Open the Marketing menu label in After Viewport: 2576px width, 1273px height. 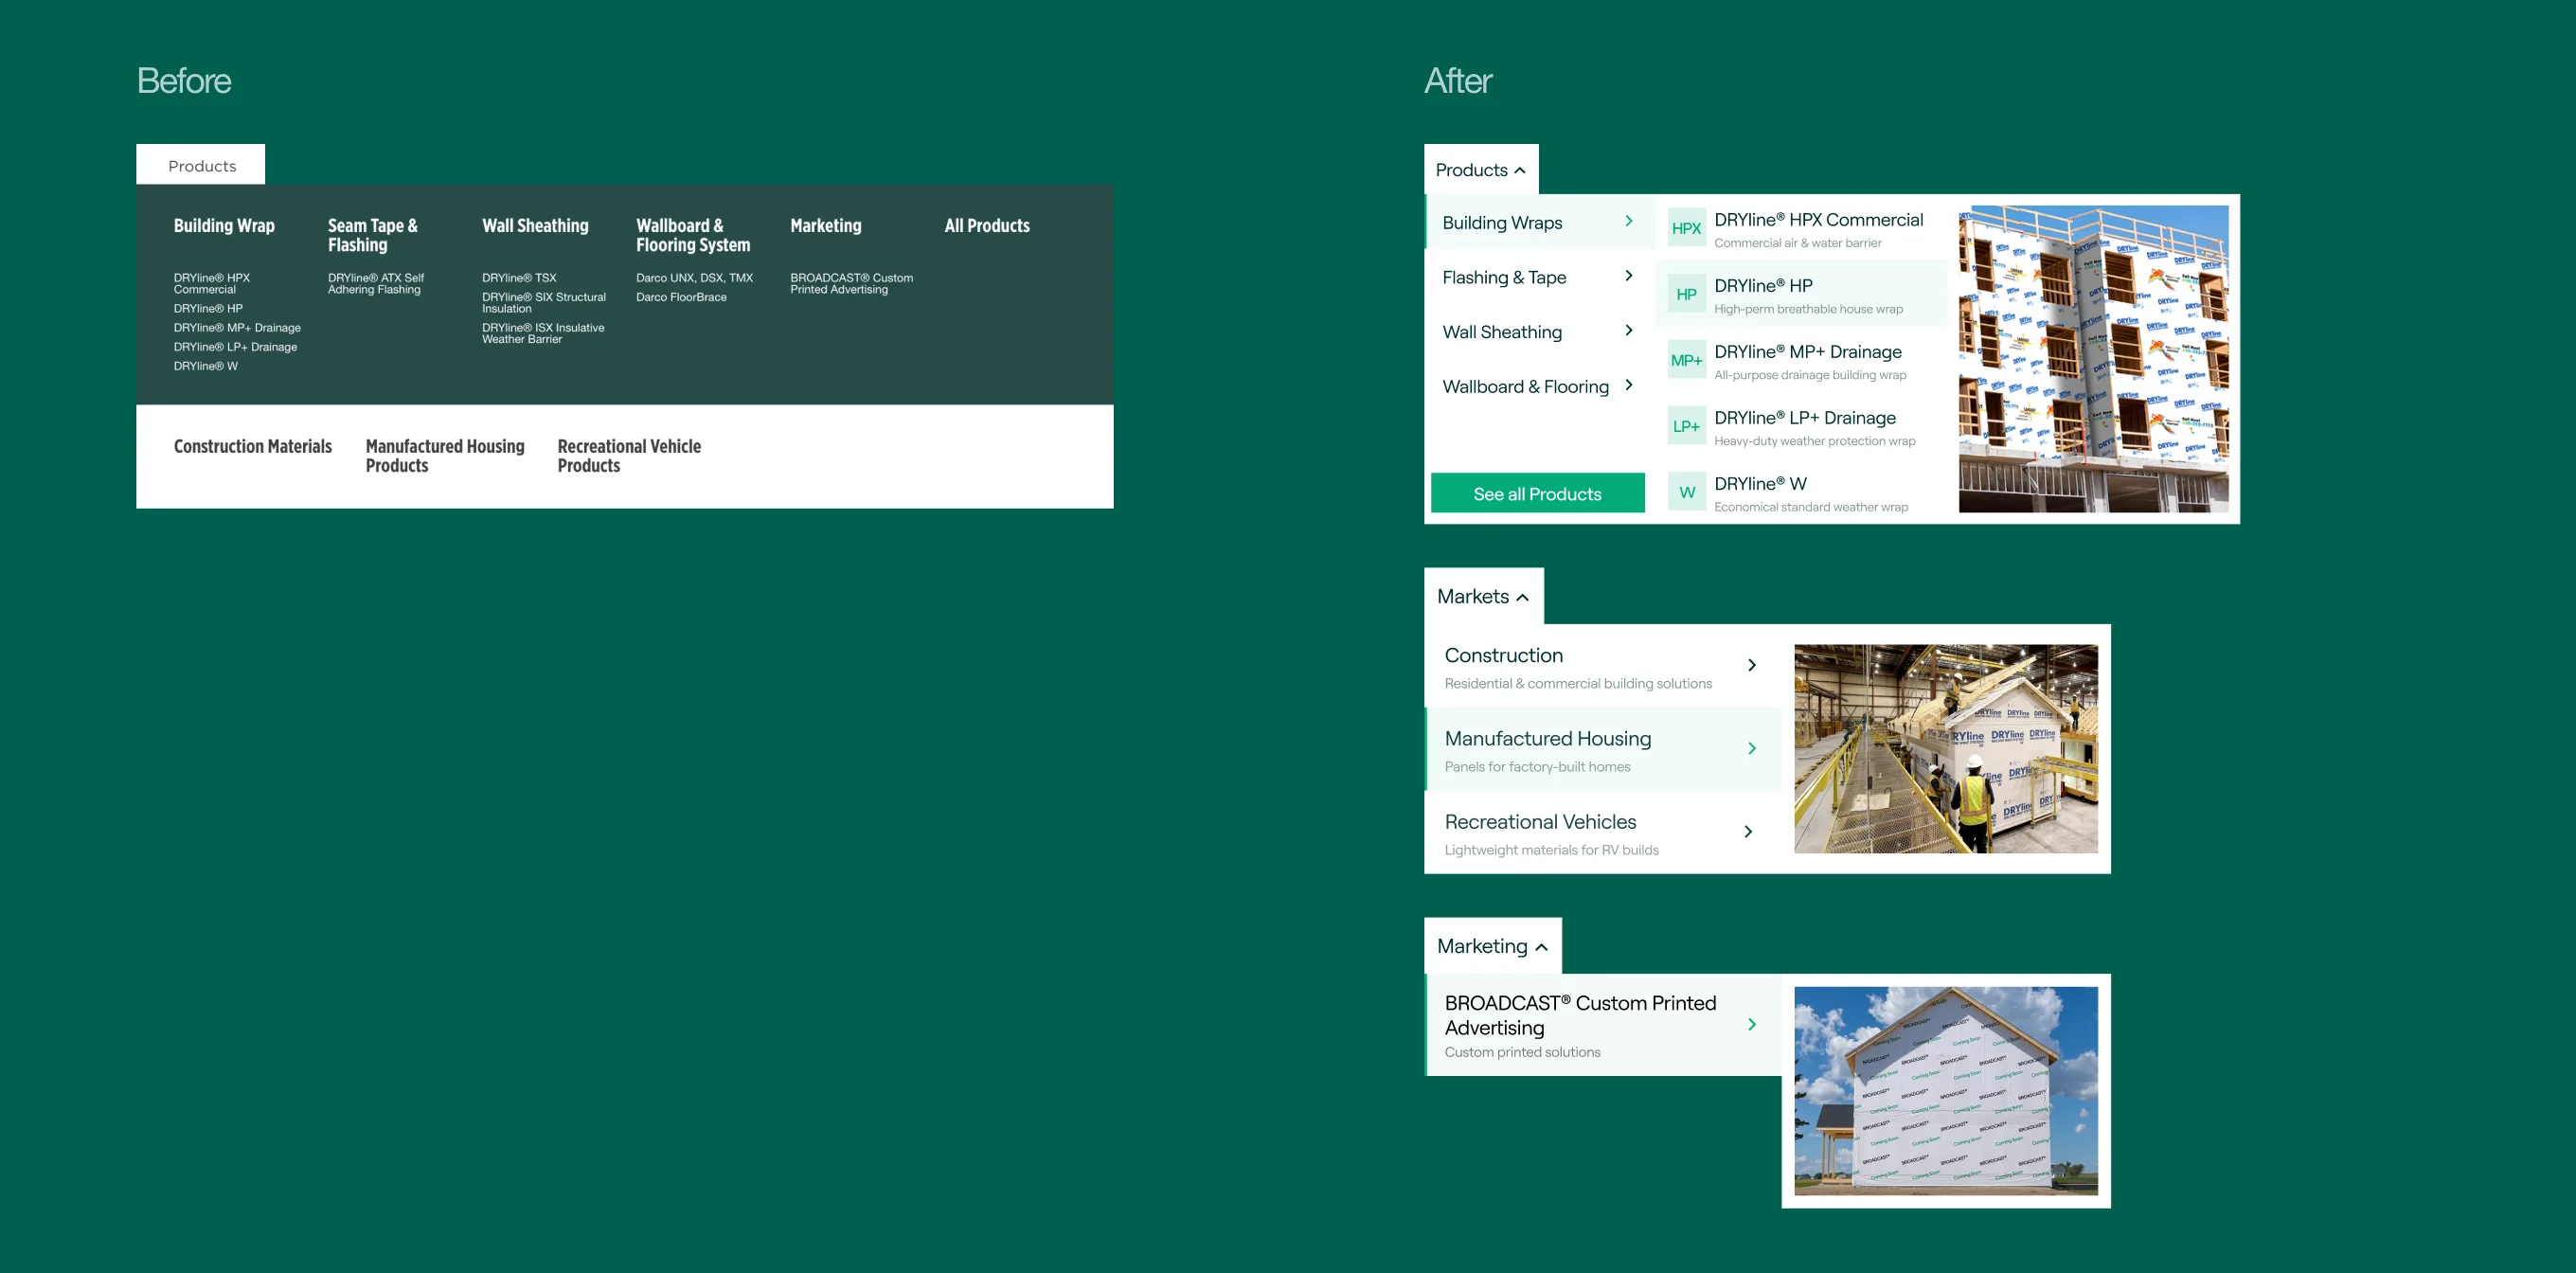(x=1482, y=946)
